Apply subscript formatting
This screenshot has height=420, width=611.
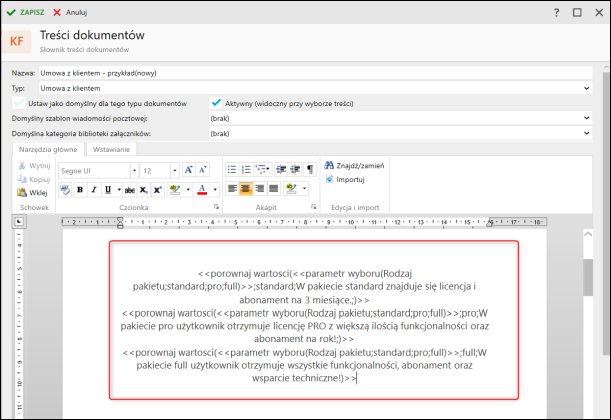(x=143, y=190)
